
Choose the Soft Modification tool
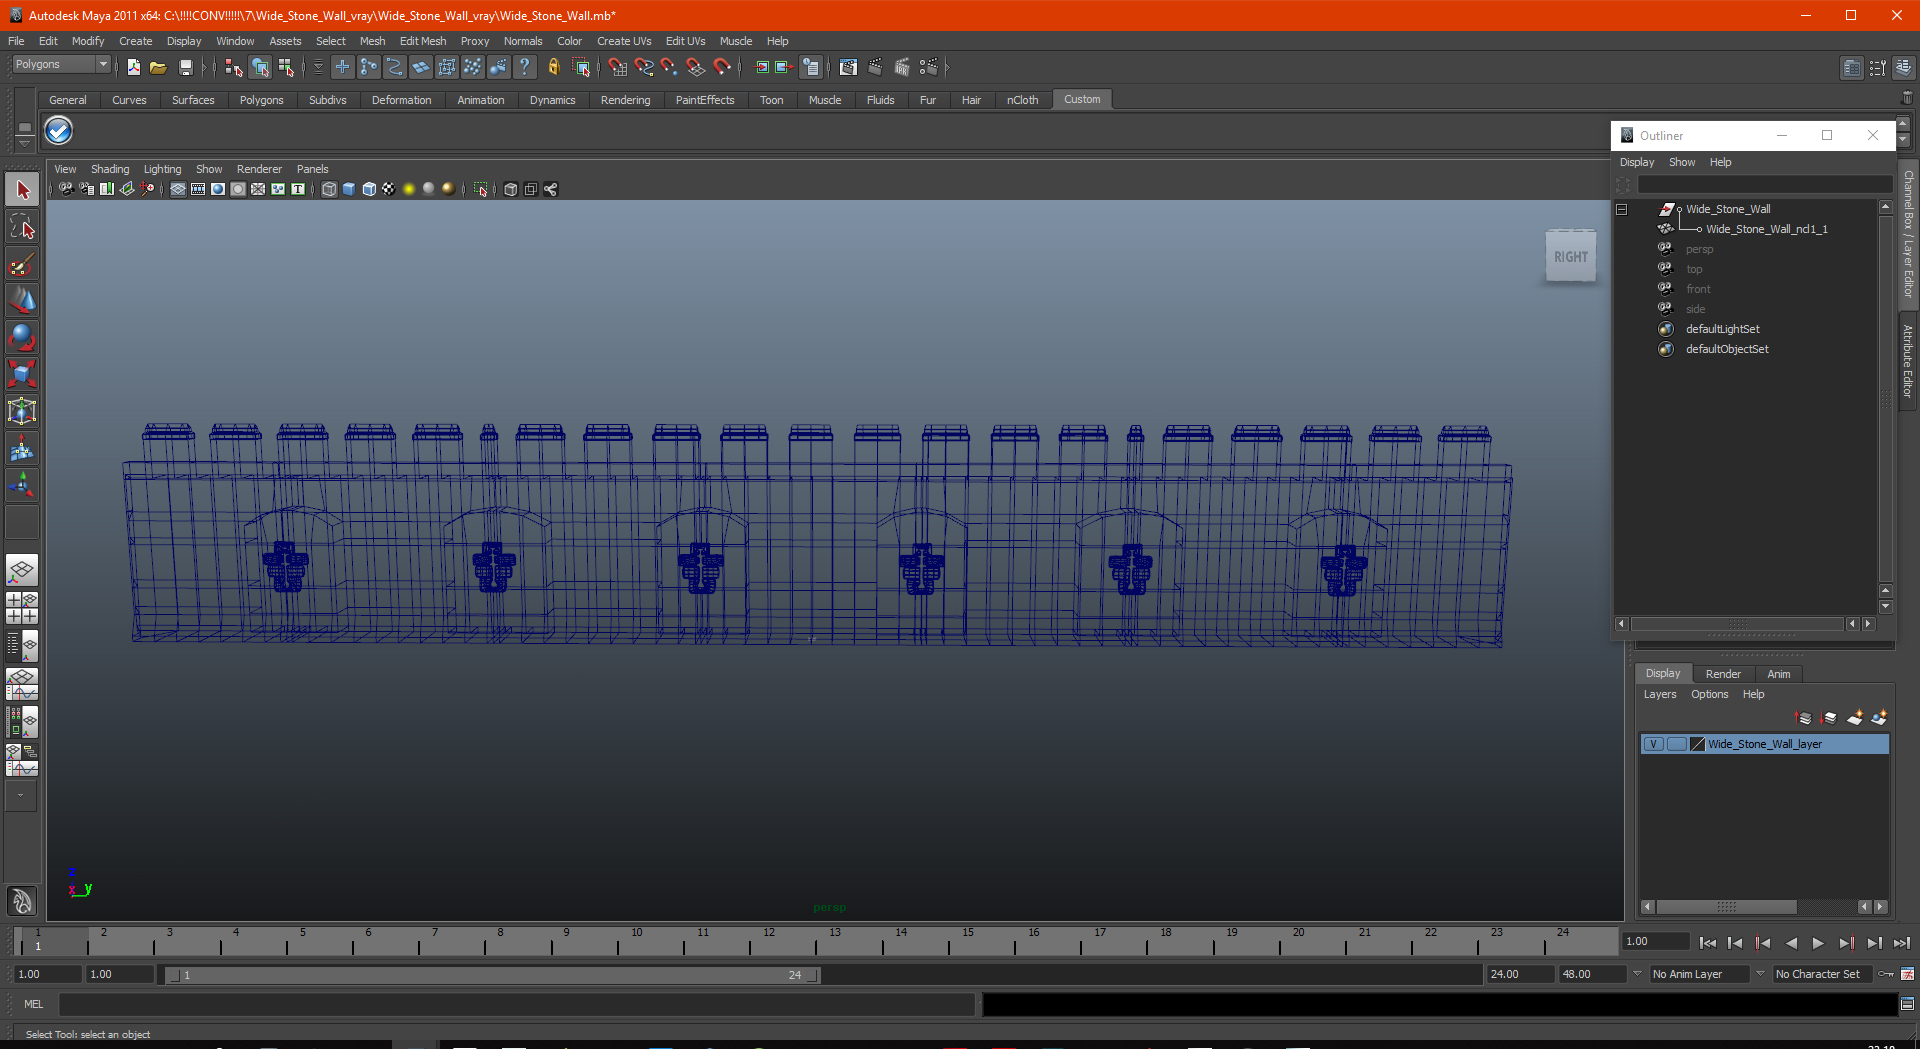(x=22, y=449)
